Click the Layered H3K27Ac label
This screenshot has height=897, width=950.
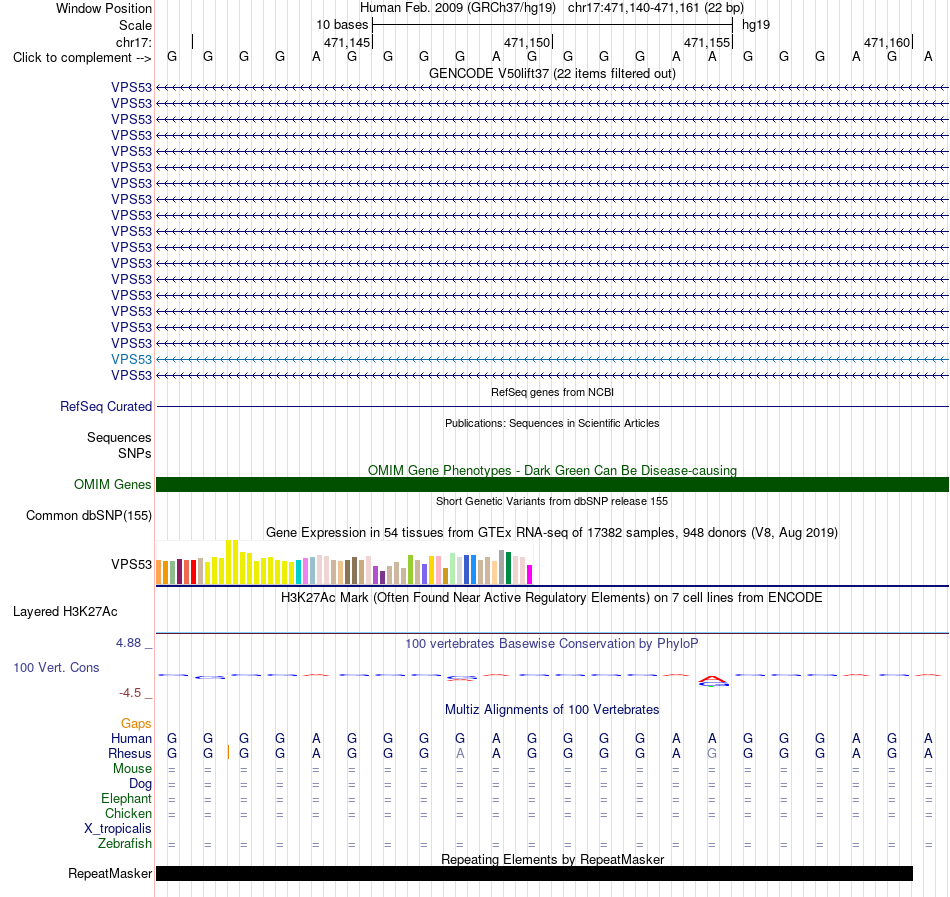click(65, 612)
